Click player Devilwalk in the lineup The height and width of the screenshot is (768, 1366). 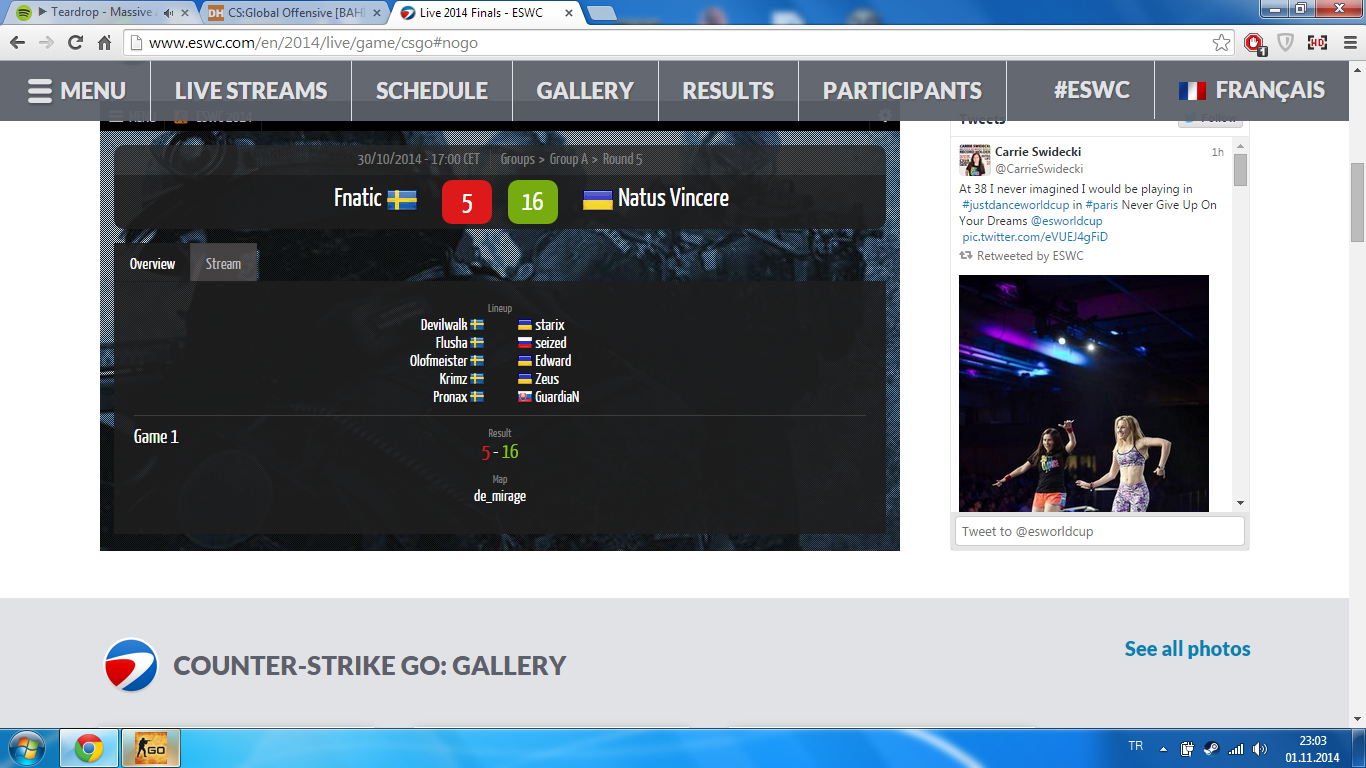pyautogui.click(x=444, y=325)
